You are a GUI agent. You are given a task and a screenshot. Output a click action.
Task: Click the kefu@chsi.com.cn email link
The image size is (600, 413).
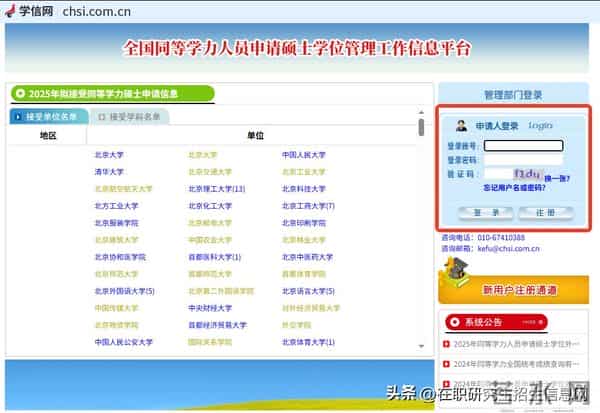508,248
